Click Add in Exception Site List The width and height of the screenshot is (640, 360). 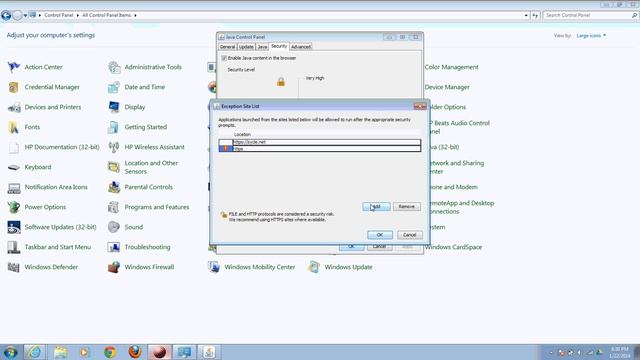pyautogui.click(x=376, y=207)
